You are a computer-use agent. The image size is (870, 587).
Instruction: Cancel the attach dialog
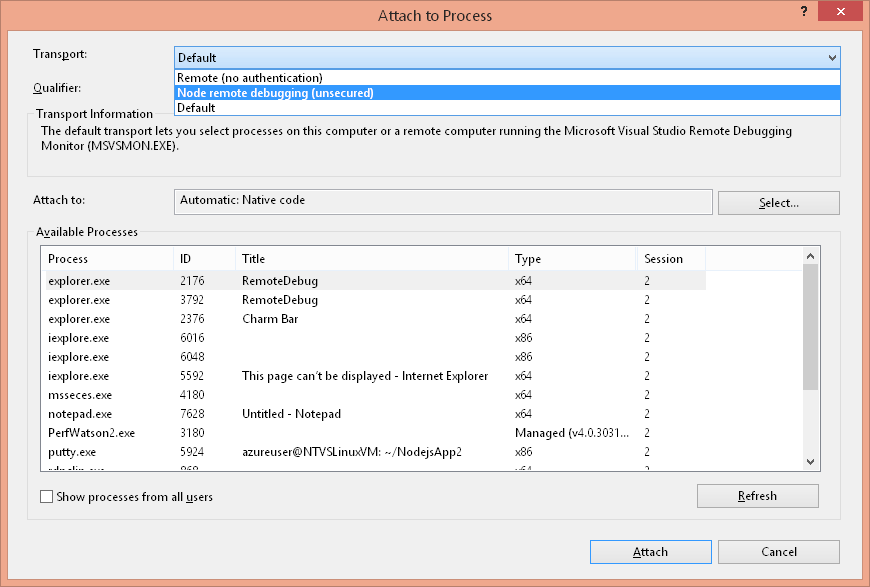pos(778,552)
